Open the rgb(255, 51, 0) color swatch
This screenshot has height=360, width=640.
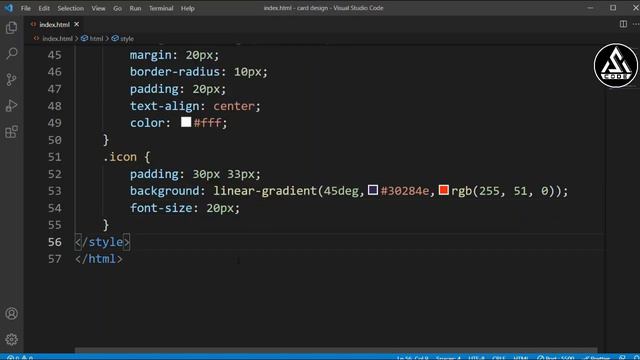tap(444, 190)
